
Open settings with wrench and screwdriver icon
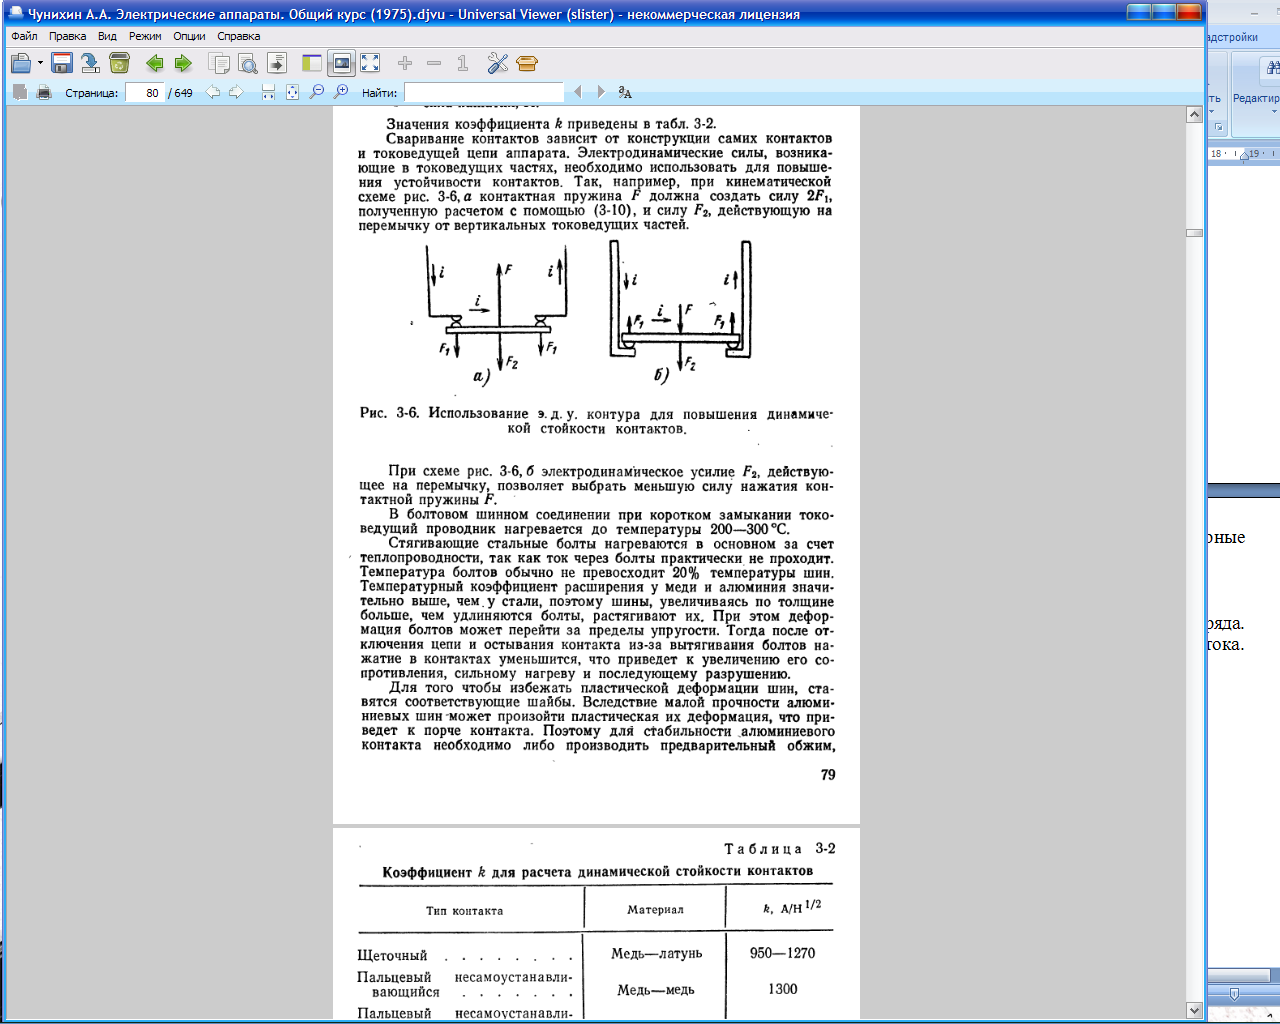click(x=498, y=63)
